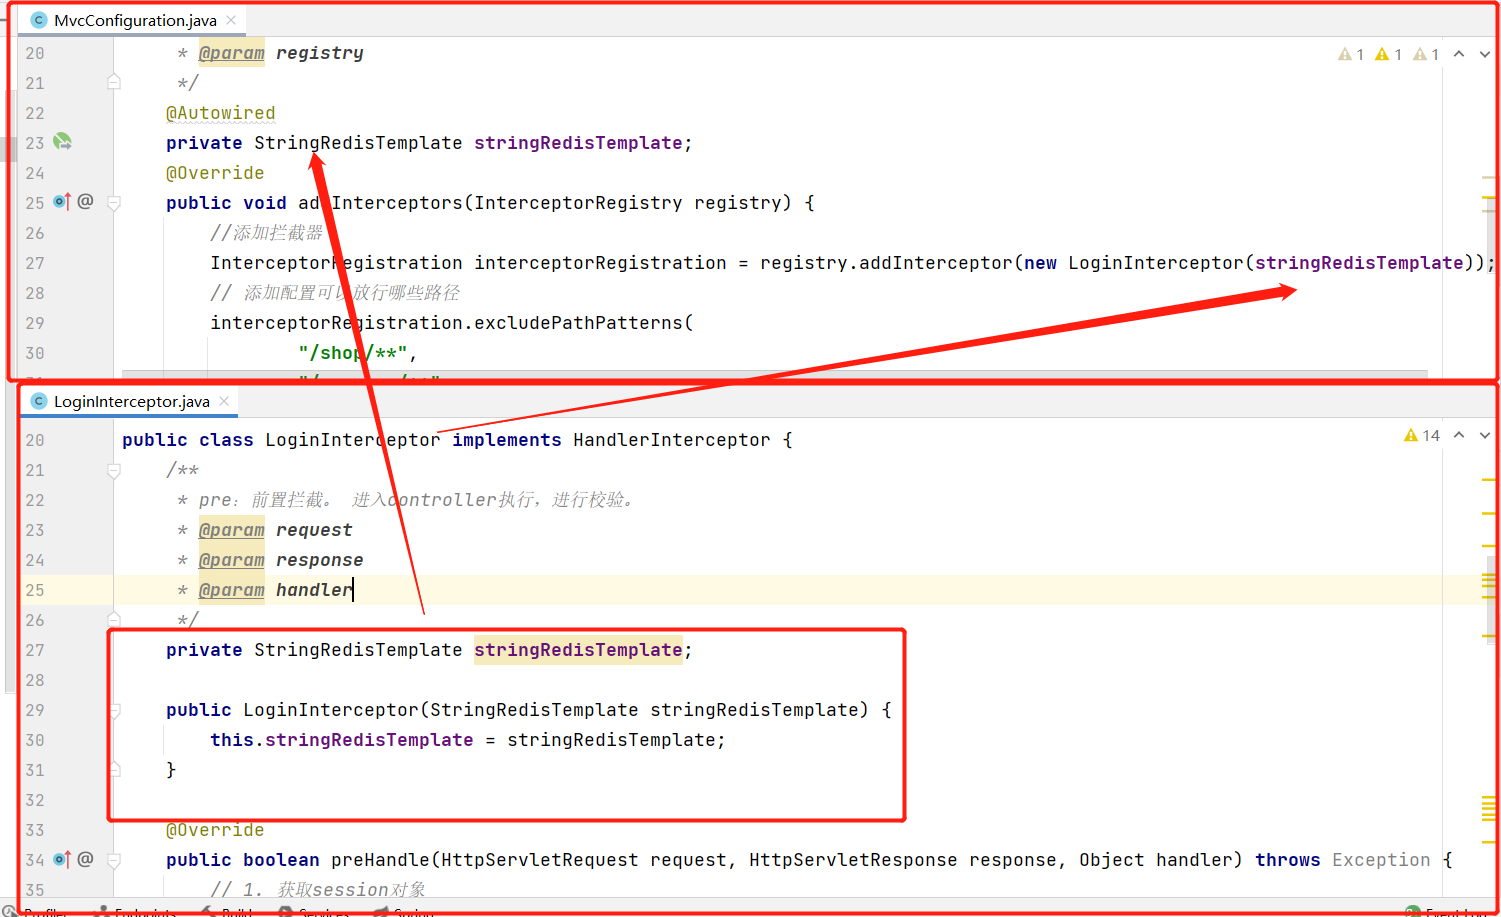
Task: Click the Exception class in the throws clause
Action: coord(1381,860)
